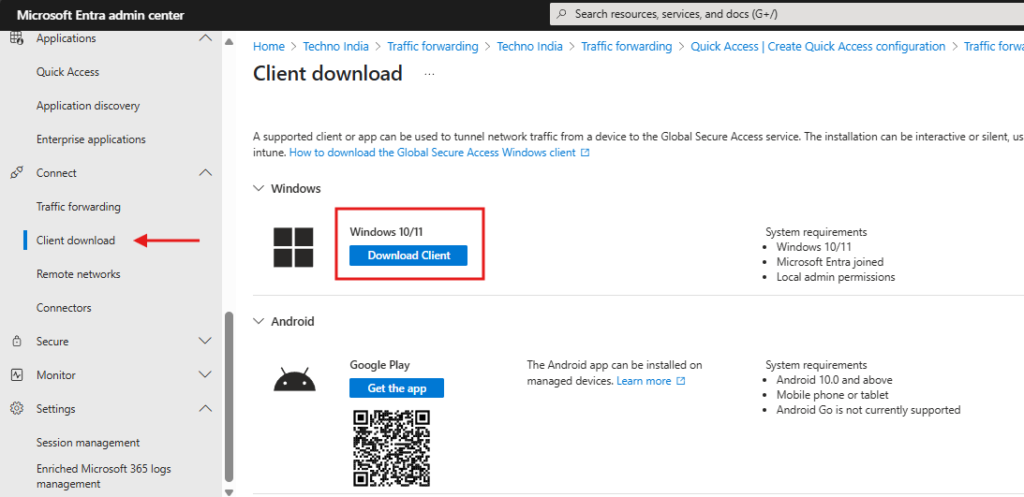This screenshot has height=497, width=1024.
Task: Click the Get the app button
Action: tap(396, 388)
